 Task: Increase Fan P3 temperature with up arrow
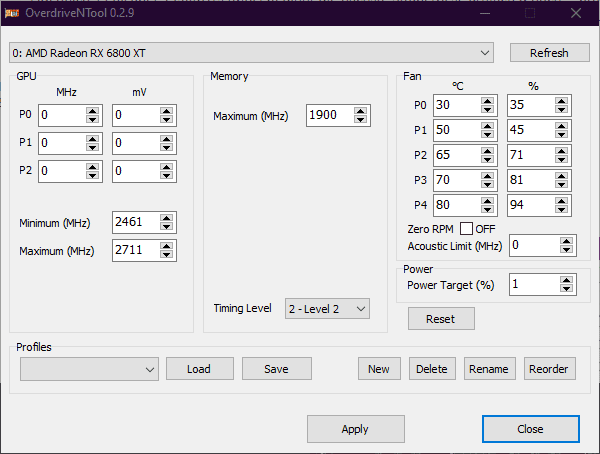(x=488, y=176)
